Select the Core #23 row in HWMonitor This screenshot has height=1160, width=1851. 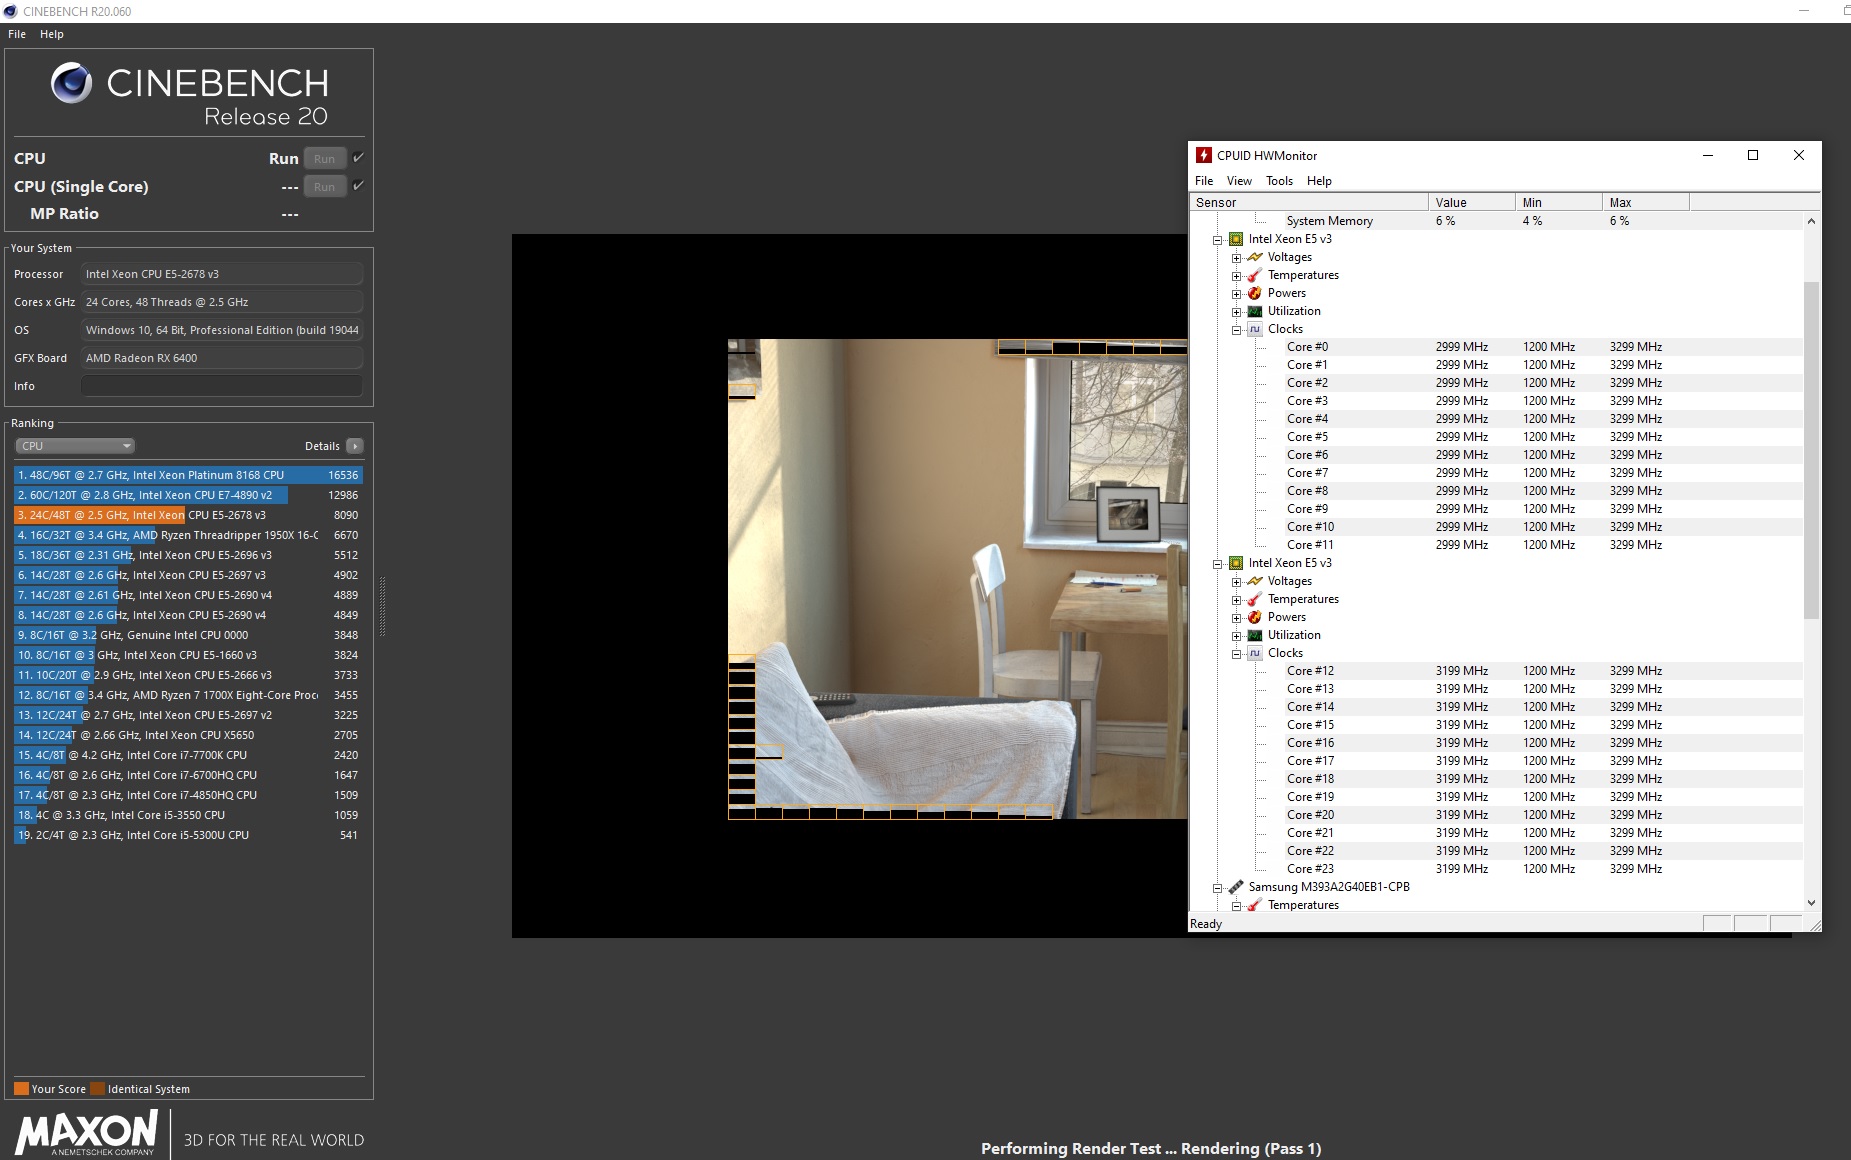point(1543,869)
